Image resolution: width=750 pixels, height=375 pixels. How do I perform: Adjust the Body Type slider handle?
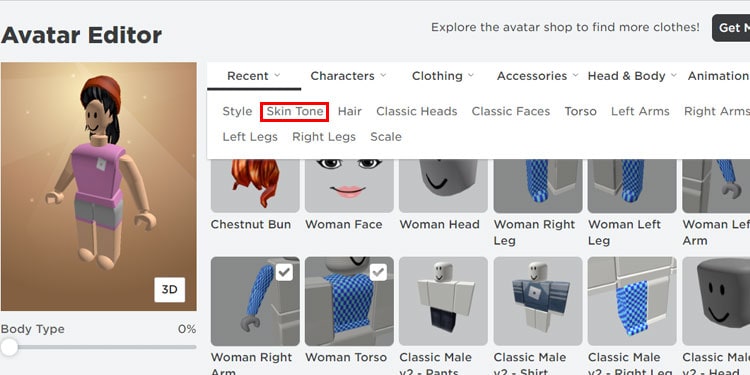pos(9,347)
